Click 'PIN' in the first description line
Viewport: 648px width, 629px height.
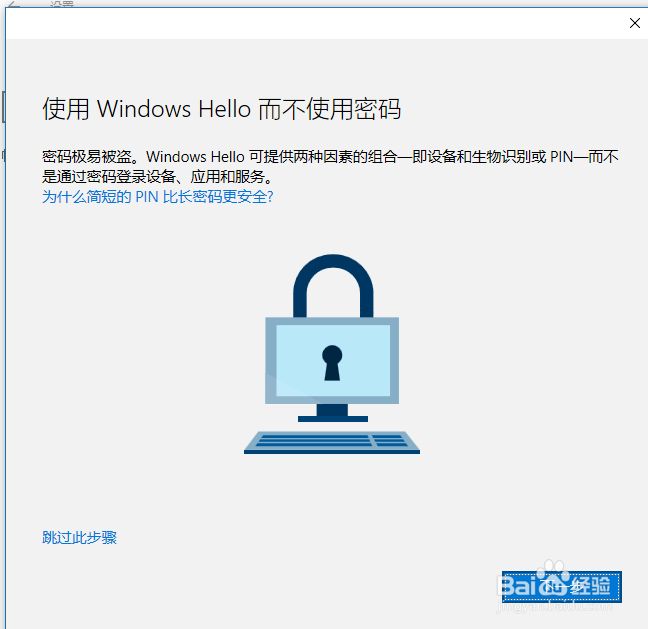pyautogui.click(x=561, y=157)
